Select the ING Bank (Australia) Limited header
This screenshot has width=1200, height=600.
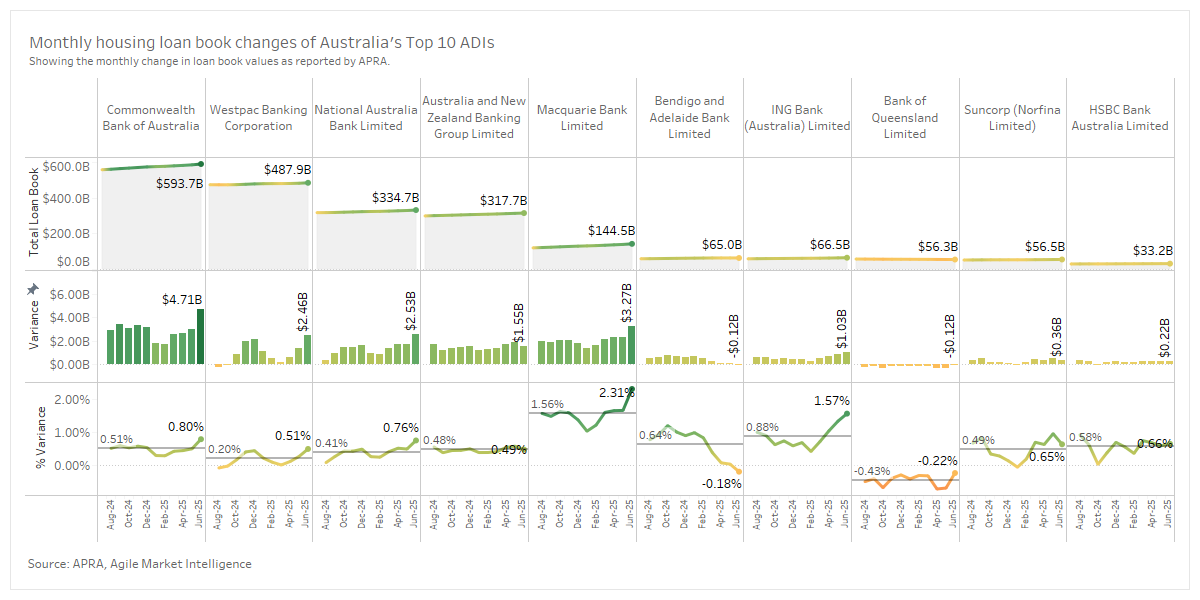coord(797,118)
